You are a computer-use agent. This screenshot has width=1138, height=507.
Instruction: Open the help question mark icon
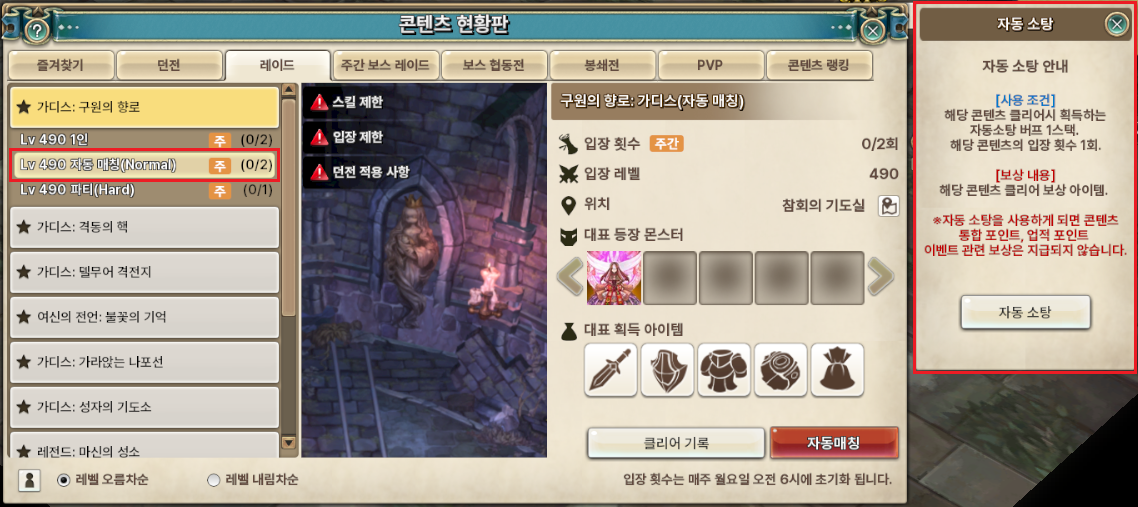pyautogui.click(x=38, y=30)
